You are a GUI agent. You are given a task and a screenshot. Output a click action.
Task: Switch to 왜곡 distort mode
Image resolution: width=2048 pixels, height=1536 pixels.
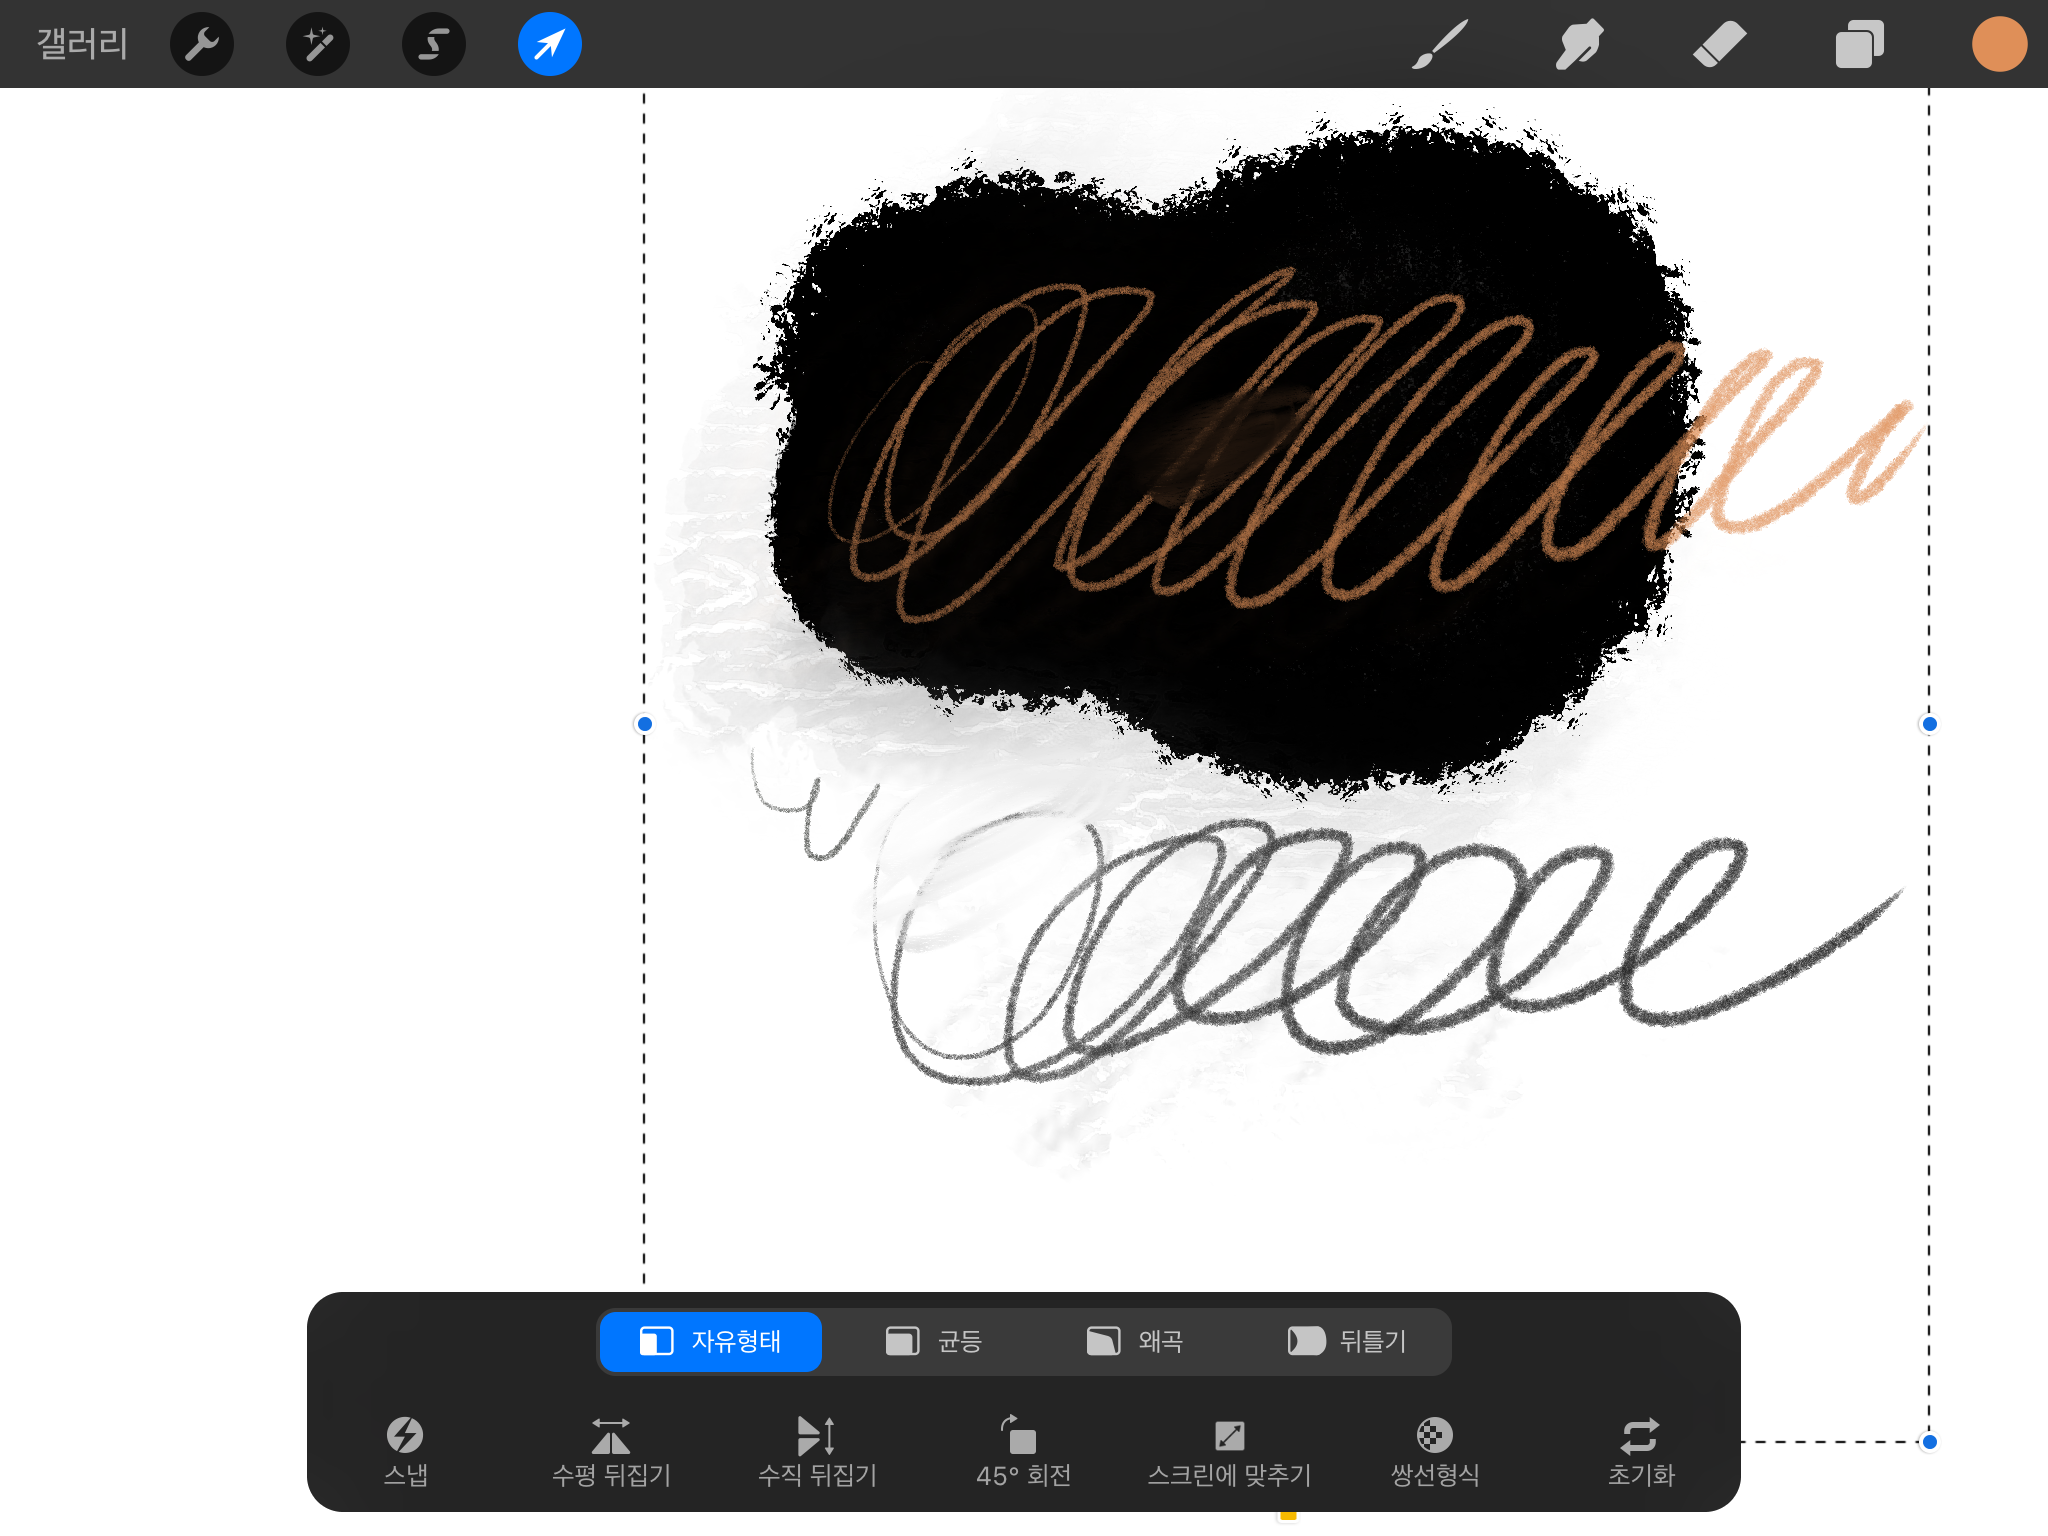[1135, 1341]
